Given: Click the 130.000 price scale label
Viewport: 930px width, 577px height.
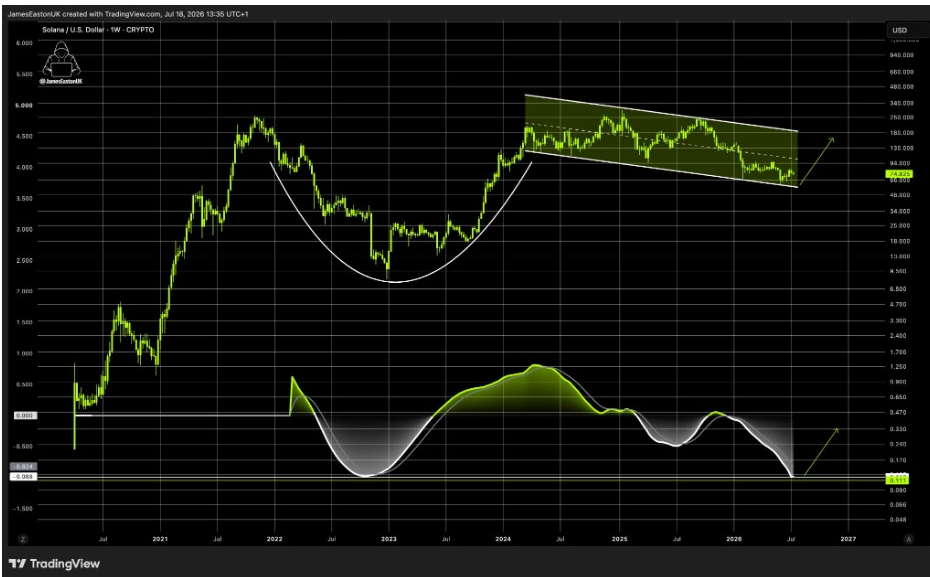Looking at the screenshot, I should coord(901,148).
